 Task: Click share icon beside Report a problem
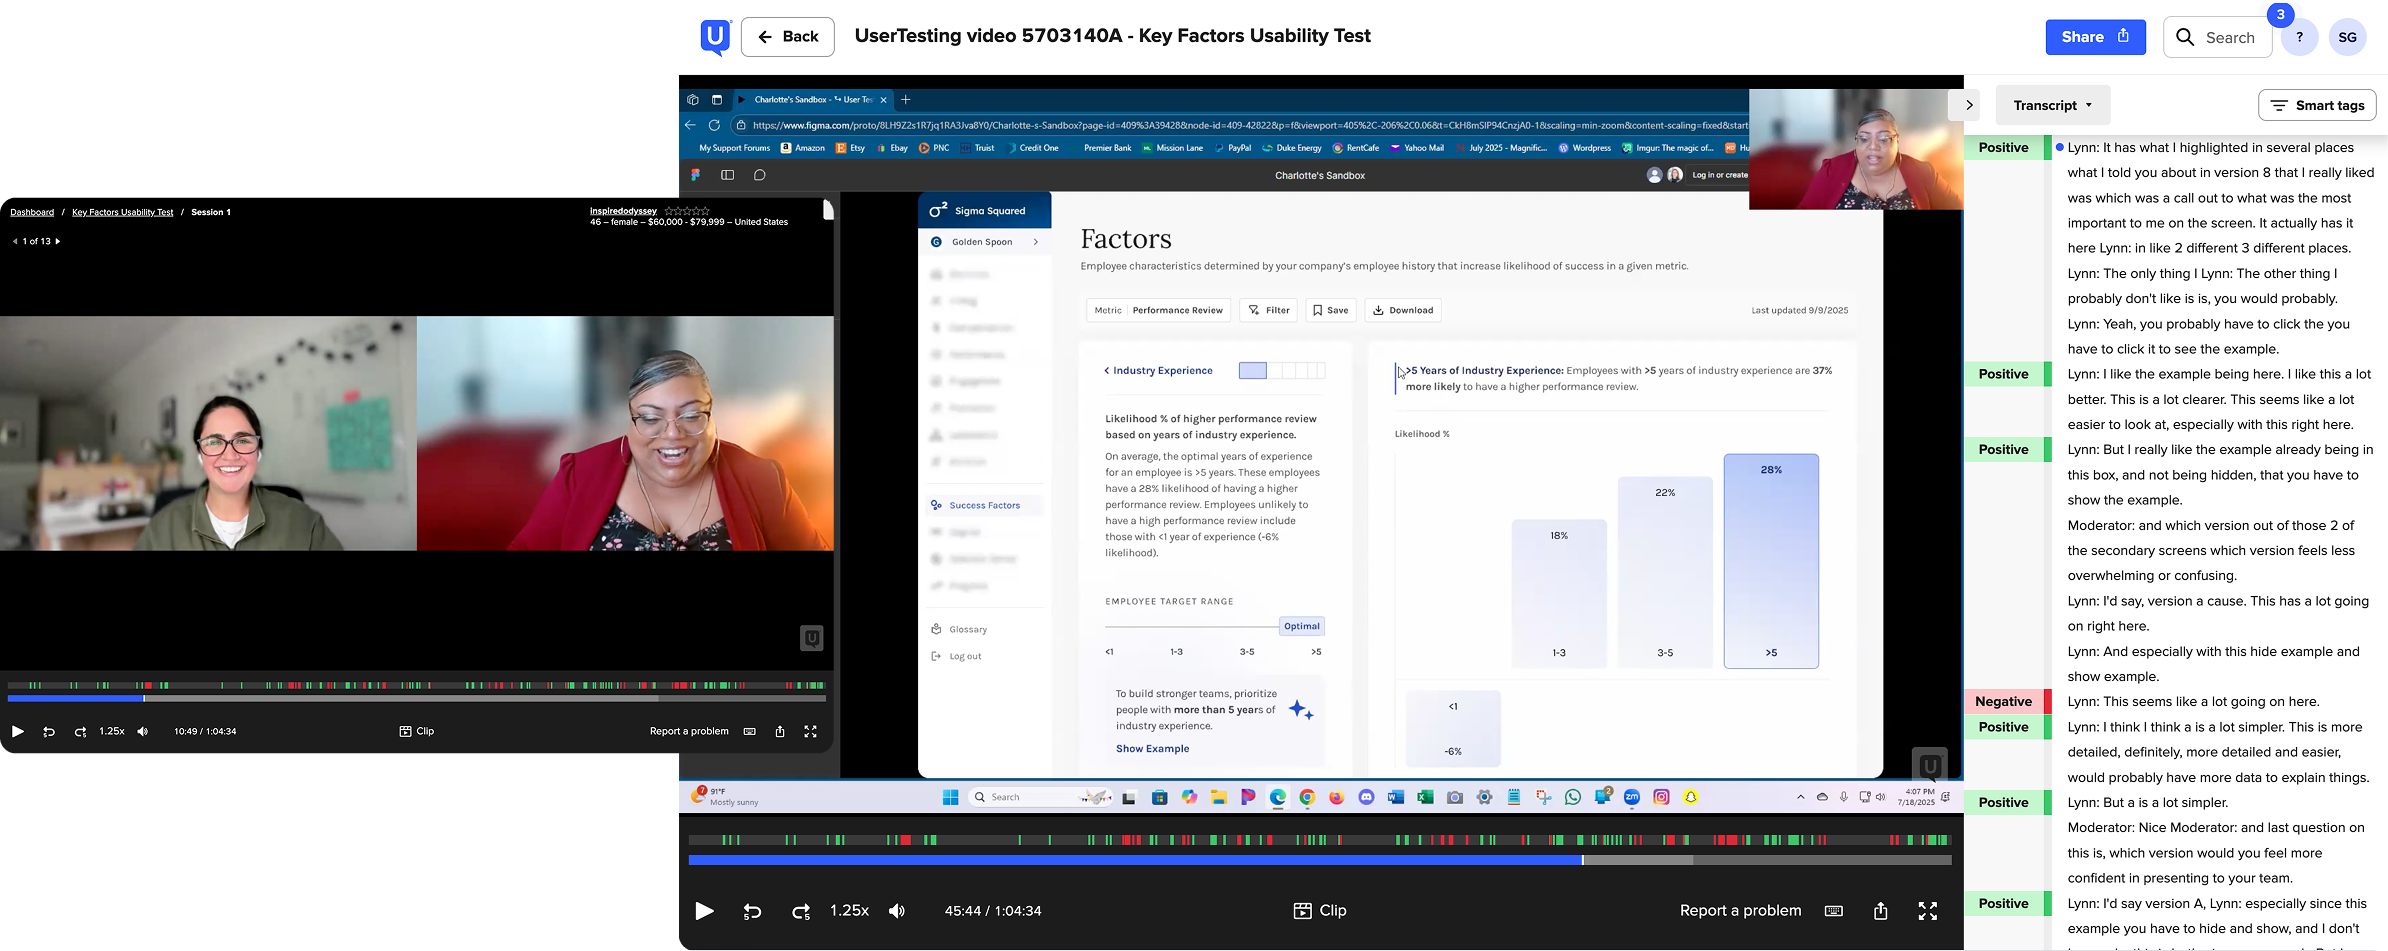pos(1881,911)
